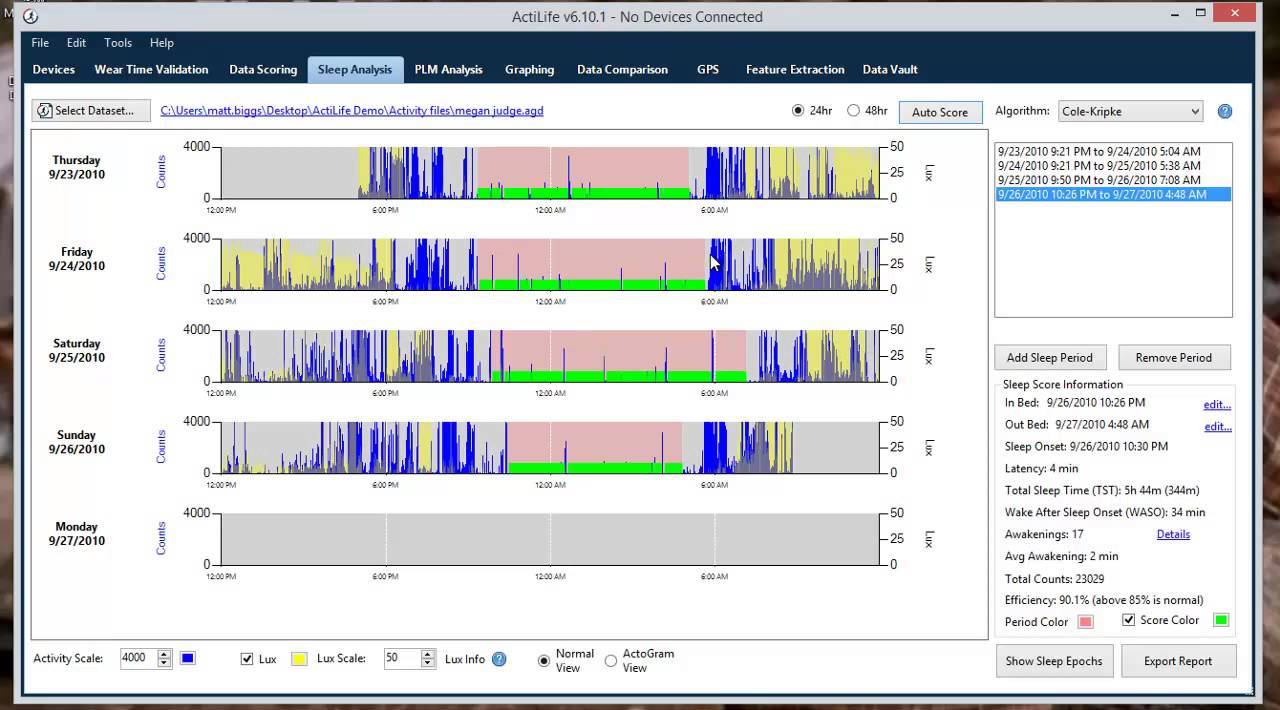
Task: Click the In Bed edit link
Action: click(x=1217, y=404)
